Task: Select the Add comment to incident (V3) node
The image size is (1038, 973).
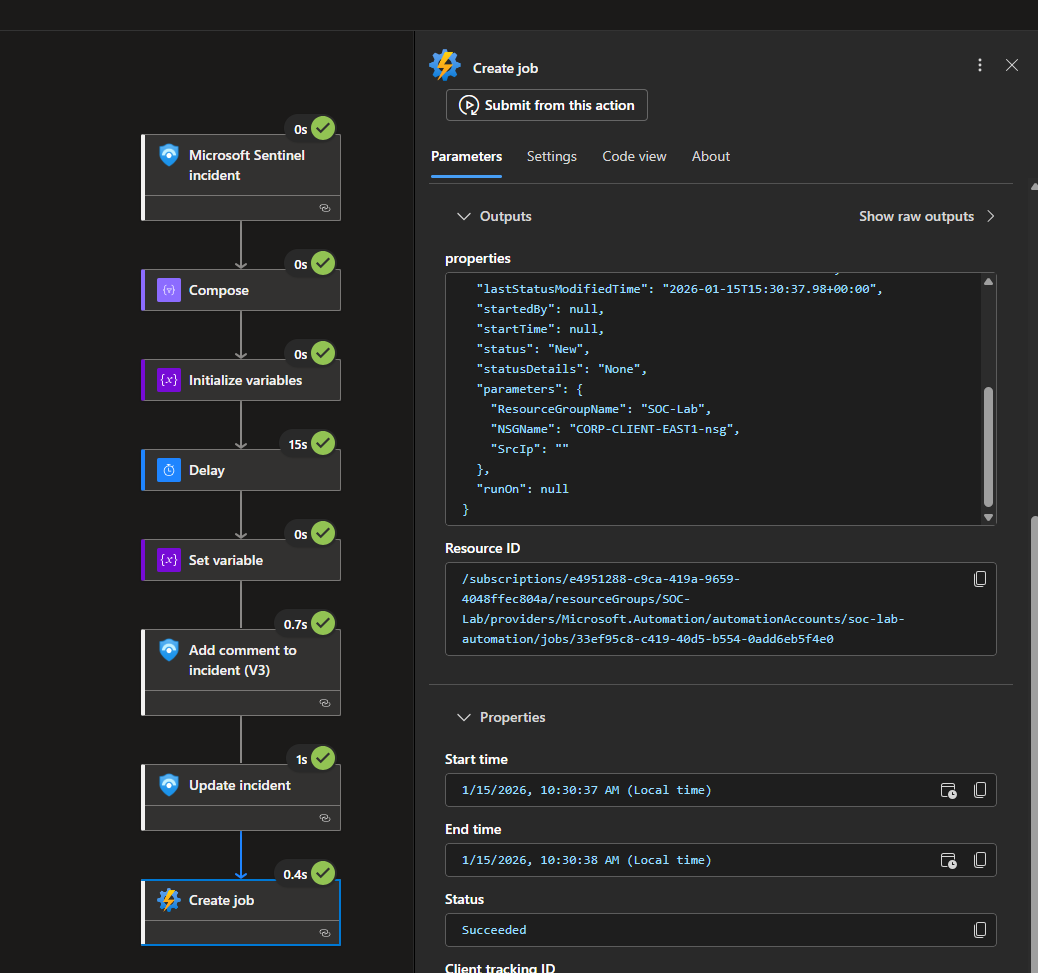Action: pyautogui.click(x=242, y=660)
